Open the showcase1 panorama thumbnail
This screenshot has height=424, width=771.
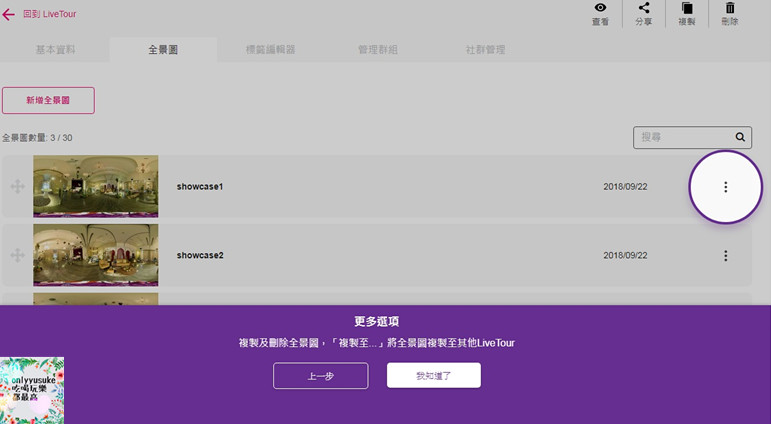(96, 186)
